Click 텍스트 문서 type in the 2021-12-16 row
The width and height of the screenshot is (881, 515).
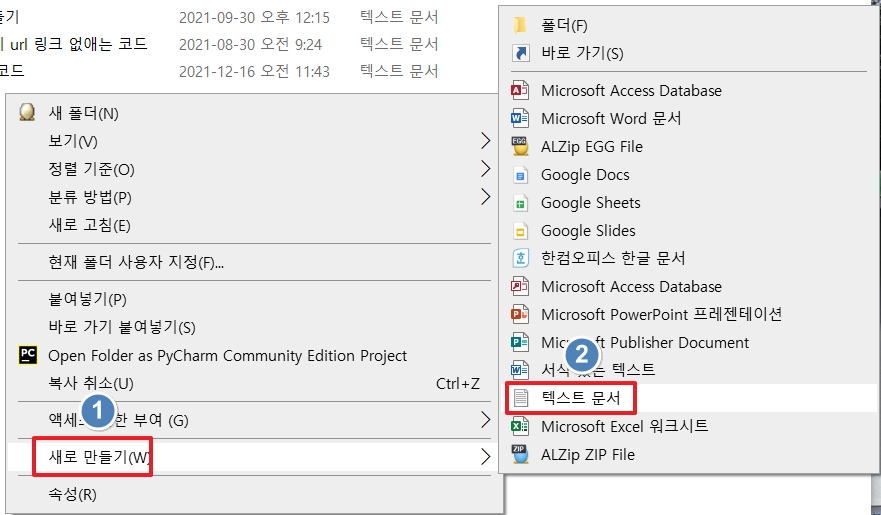399,71
